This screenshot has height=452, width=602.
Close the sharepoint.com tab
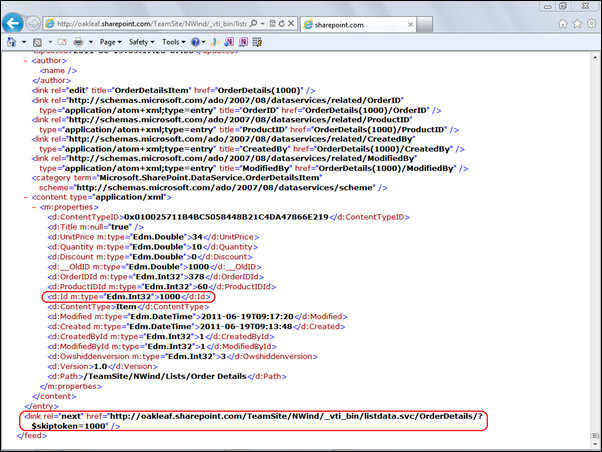[x=410, y=25]
